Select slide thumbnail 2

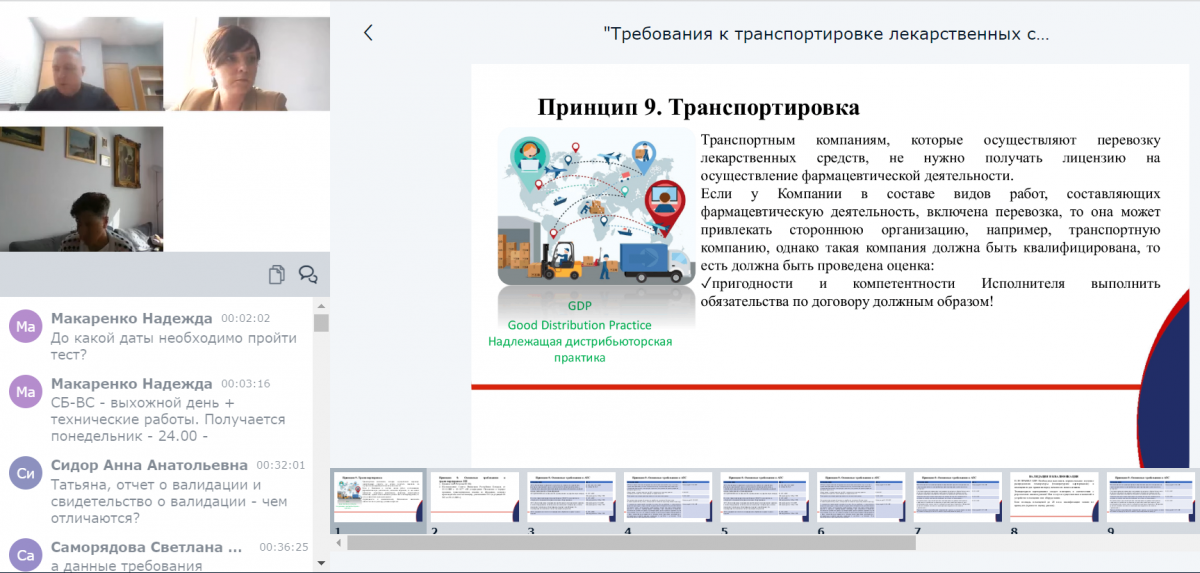(x=474, y=497)
